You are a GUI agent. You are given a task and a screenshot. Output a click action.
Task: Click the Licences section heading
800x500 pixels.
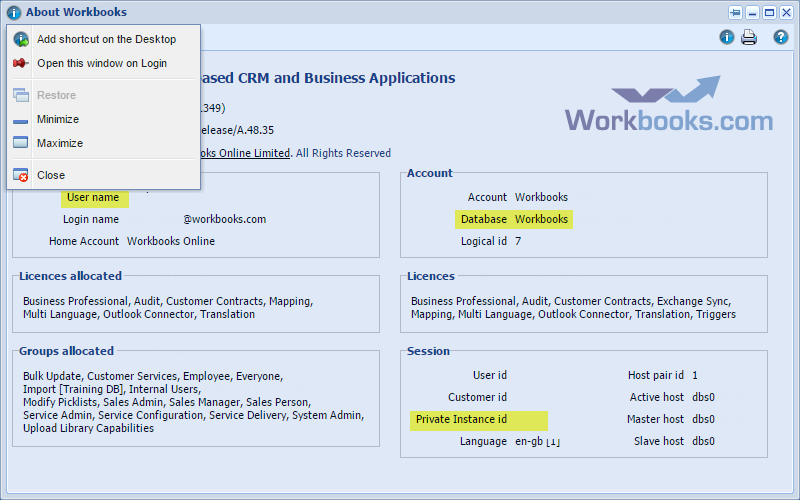pyautogui.click(x=431, y=276)
